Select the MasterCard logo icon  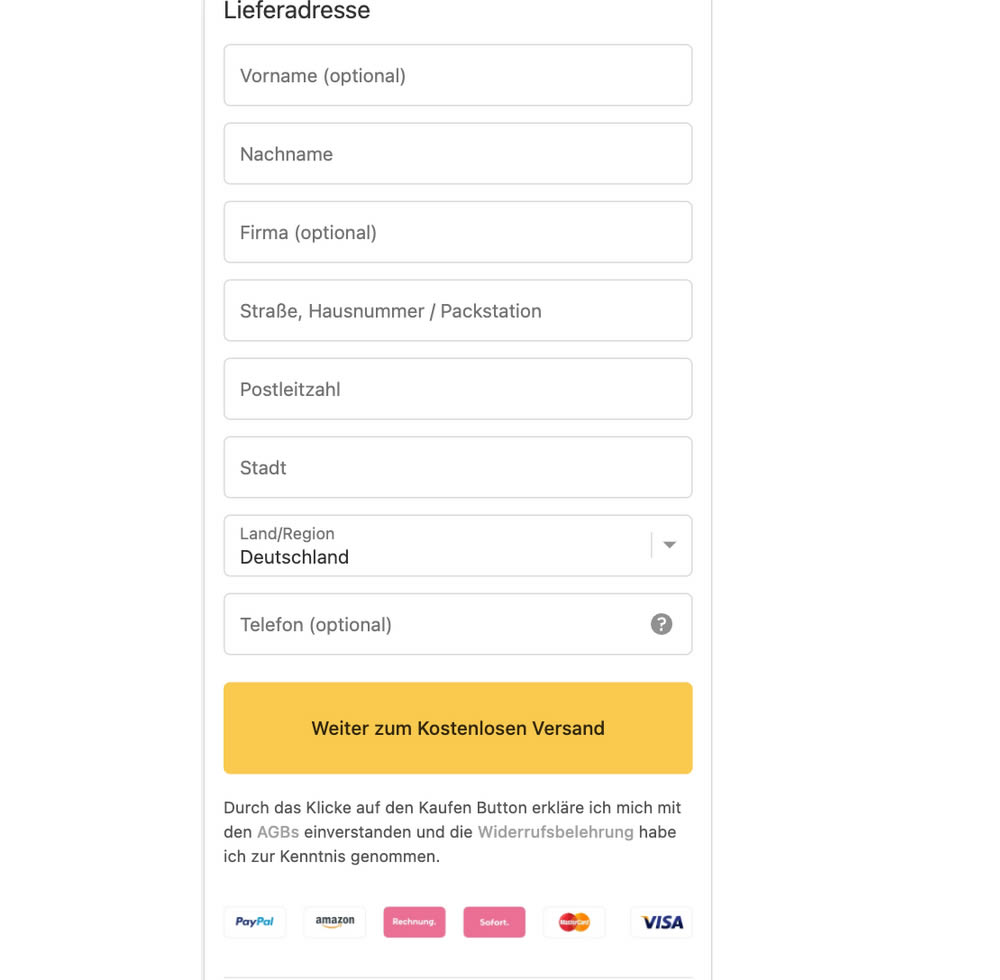pos(574,922)
